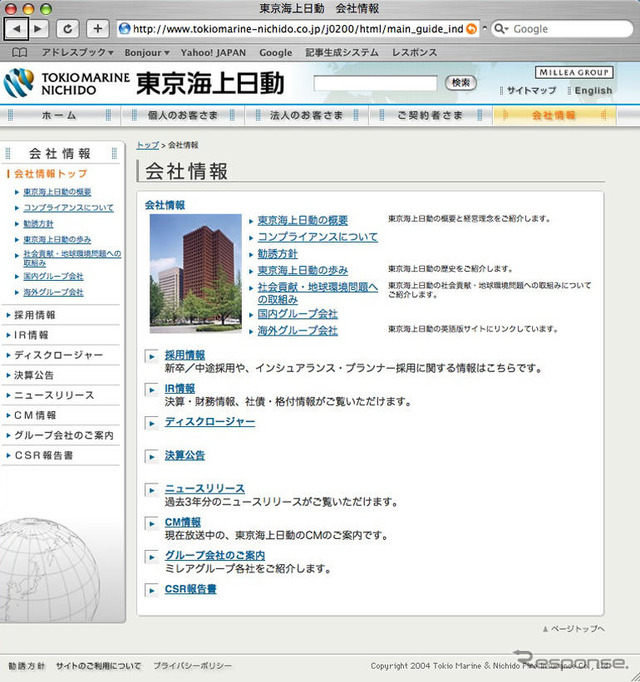
Task: Open the Bonjour bookmarks dropdown
Action: click(147, 53)
